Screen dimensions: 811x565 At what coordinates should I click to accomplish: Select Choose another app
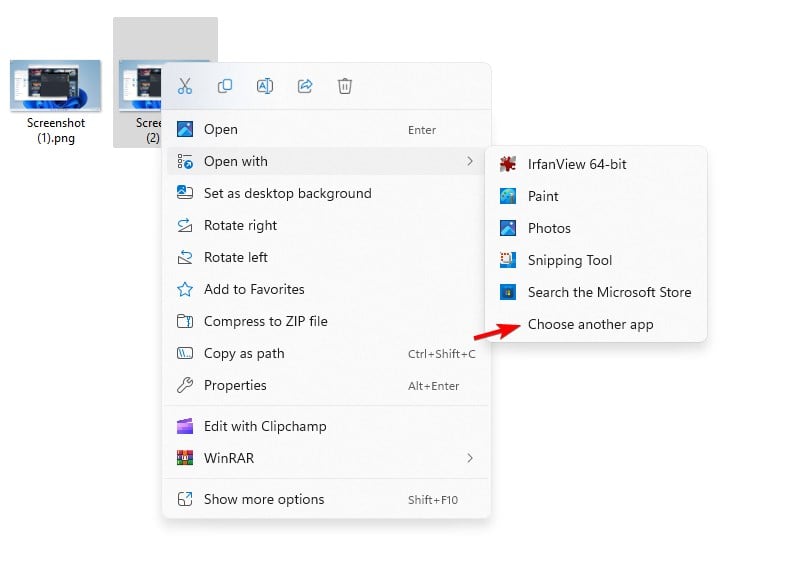coord(596,324)
